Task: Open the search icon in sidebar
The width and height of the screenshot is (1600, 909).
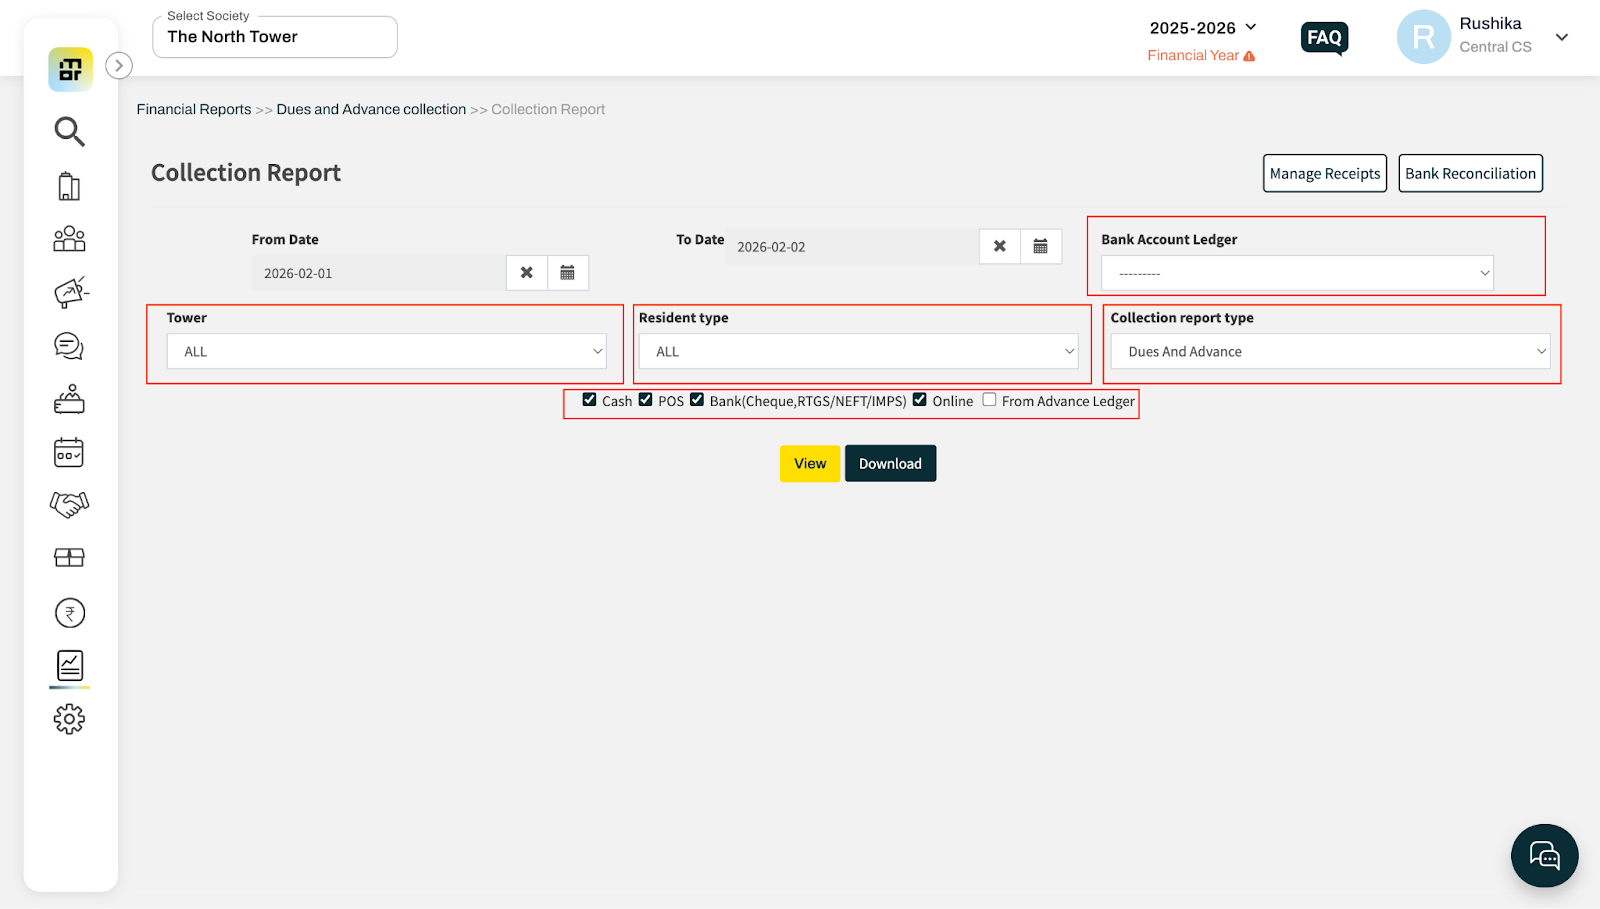Action: tap(69, 131)
